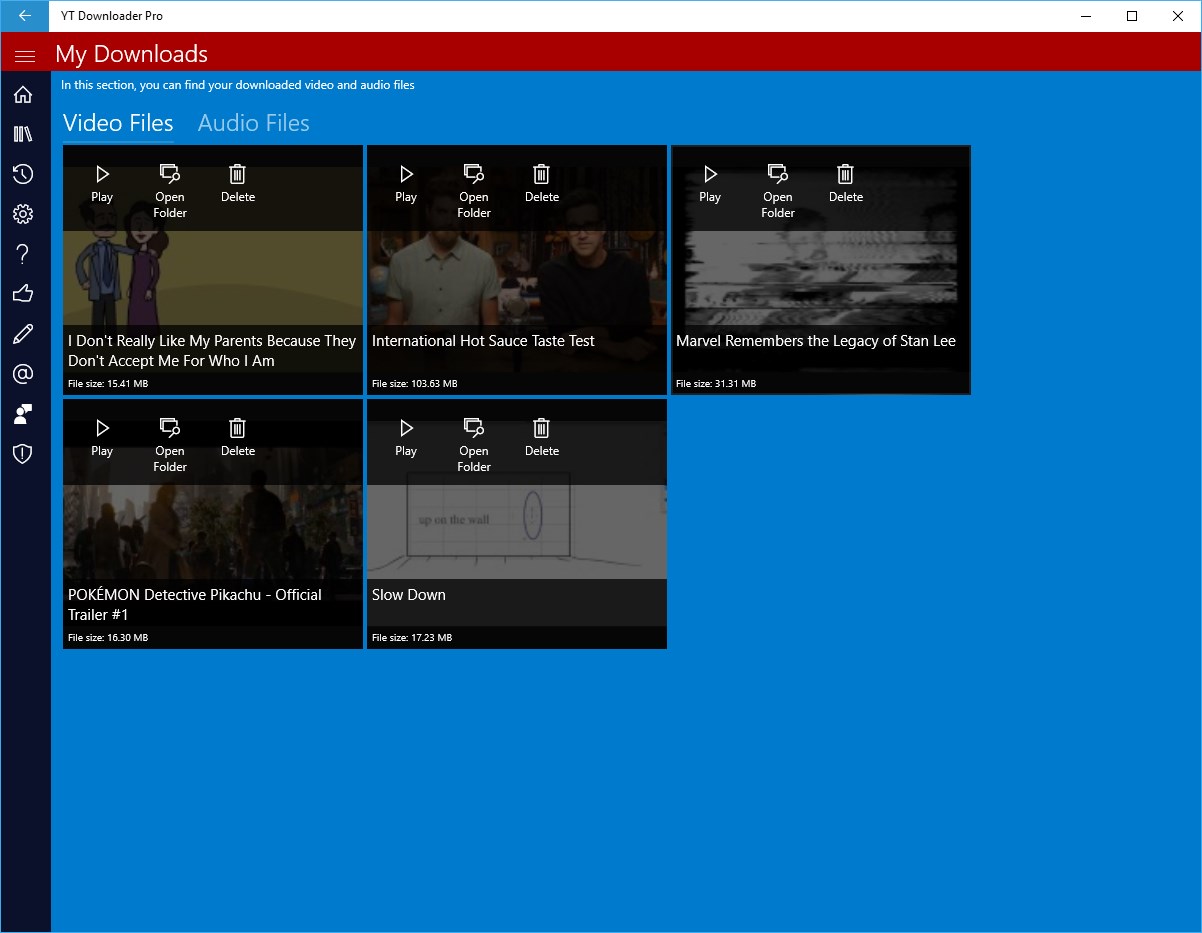Switch to Video Files tab
Viewport: 1202px width, 933px height.
click(x=118, y=123)
